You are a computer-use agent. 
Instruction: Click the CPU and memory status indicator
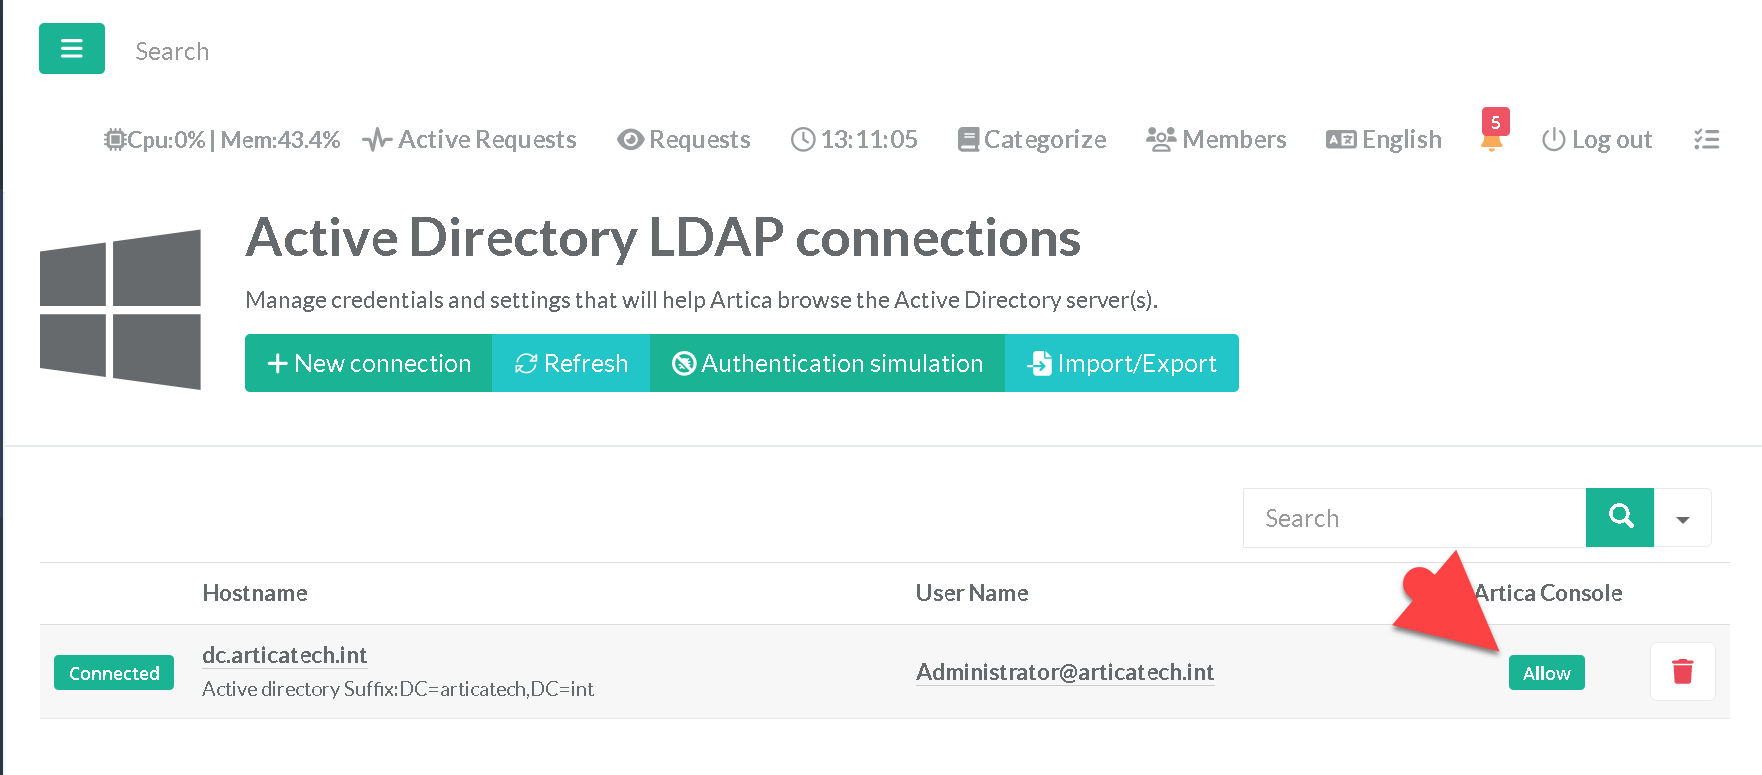pyautogui.click(x=222, y=140)
